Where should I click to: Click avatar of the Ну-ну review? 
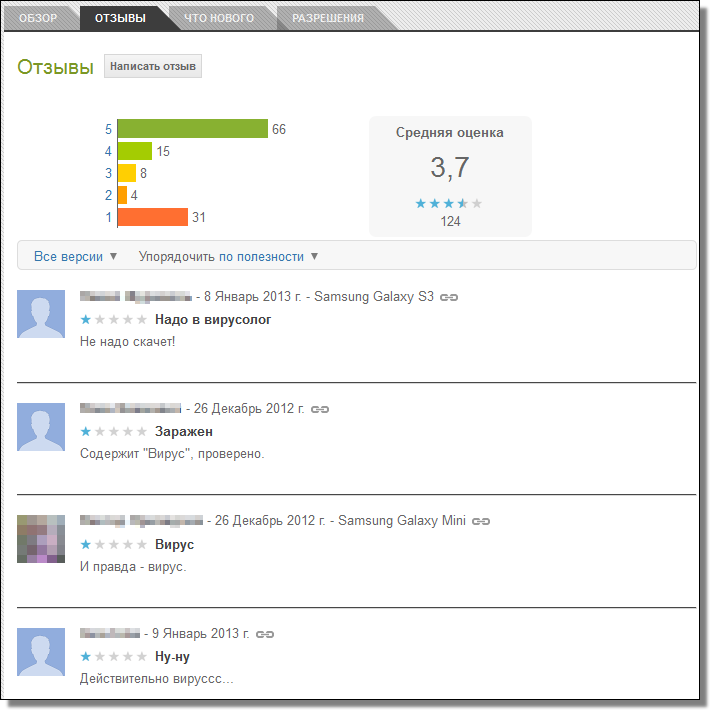tap(41, 652)
